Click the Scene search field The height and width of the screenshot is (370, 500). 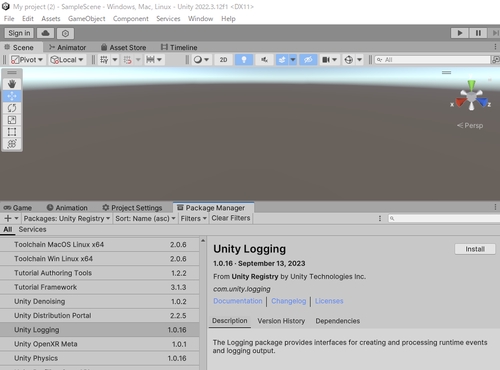[433, 60]
